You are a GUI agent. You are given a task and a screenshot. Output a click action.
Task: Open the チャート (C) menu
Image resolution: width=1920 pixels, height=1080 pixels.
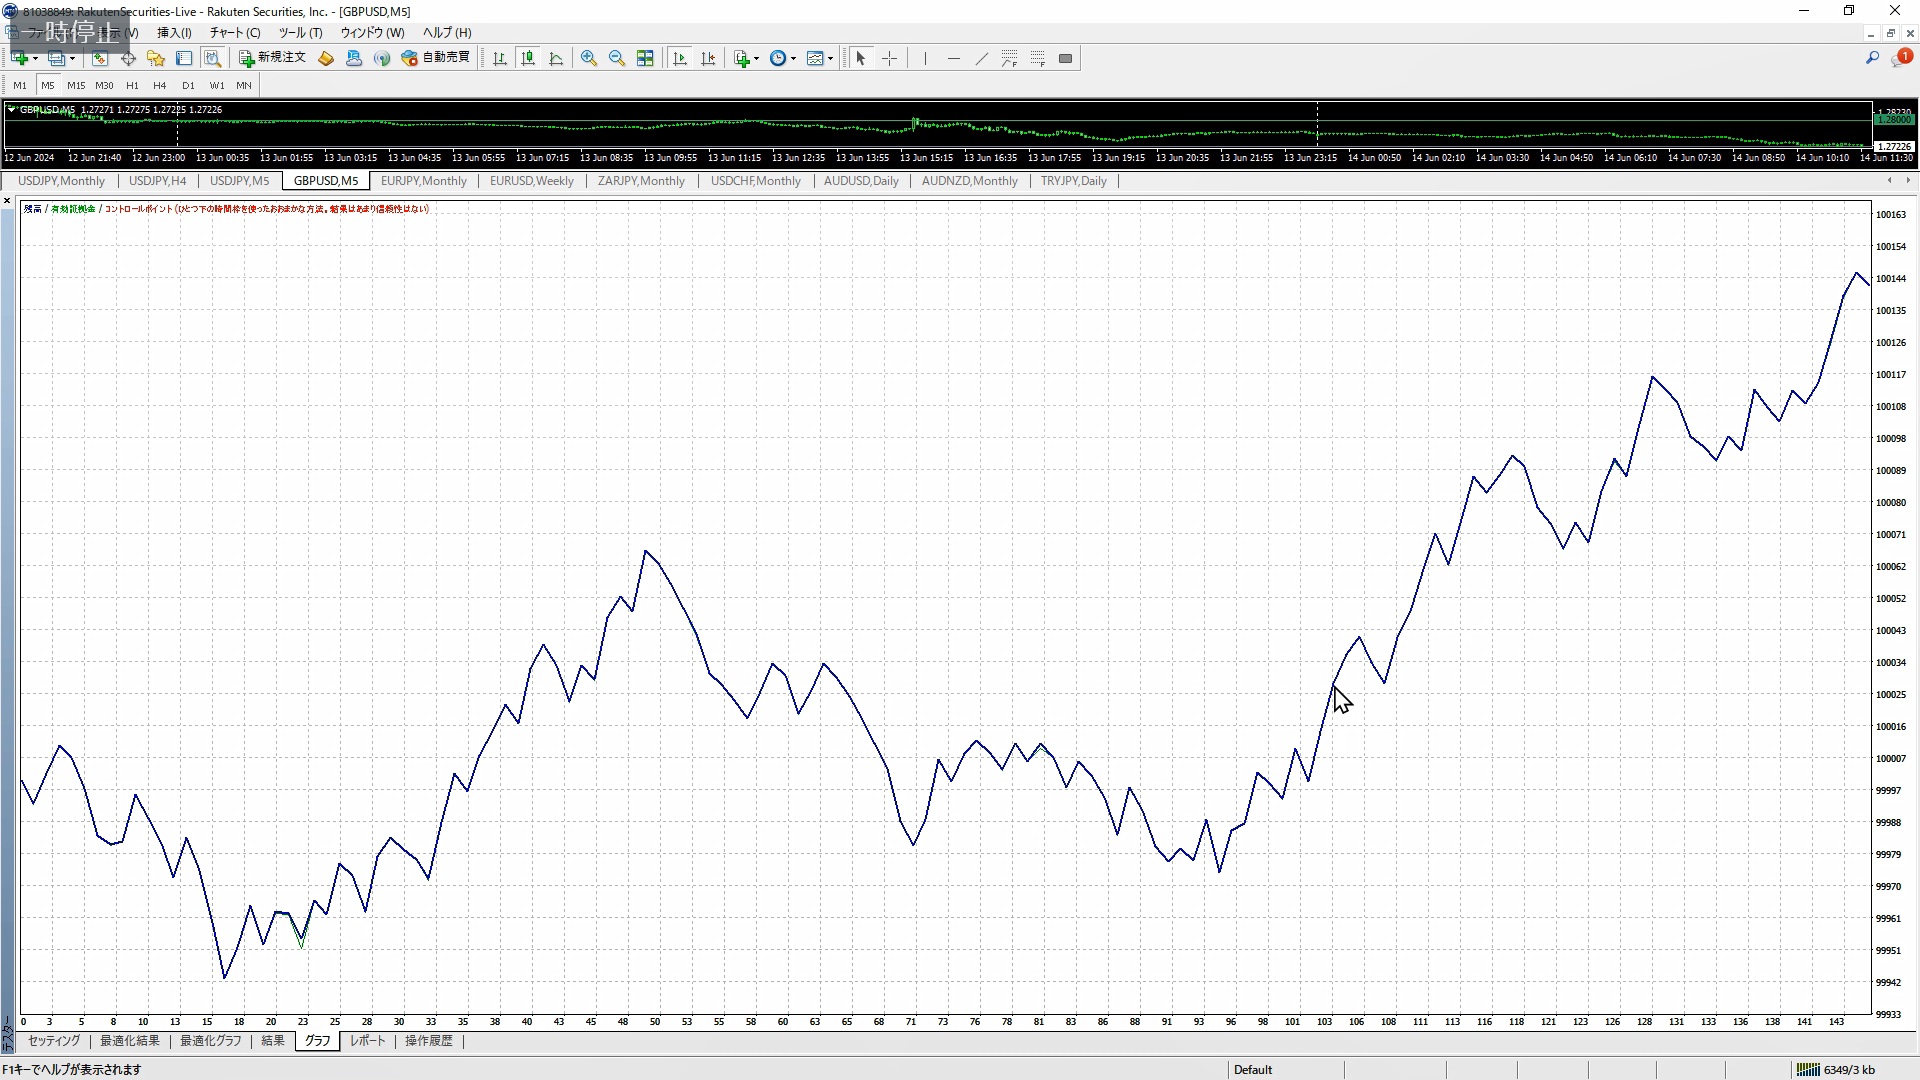pyautogui.click(x=235, y=32)
